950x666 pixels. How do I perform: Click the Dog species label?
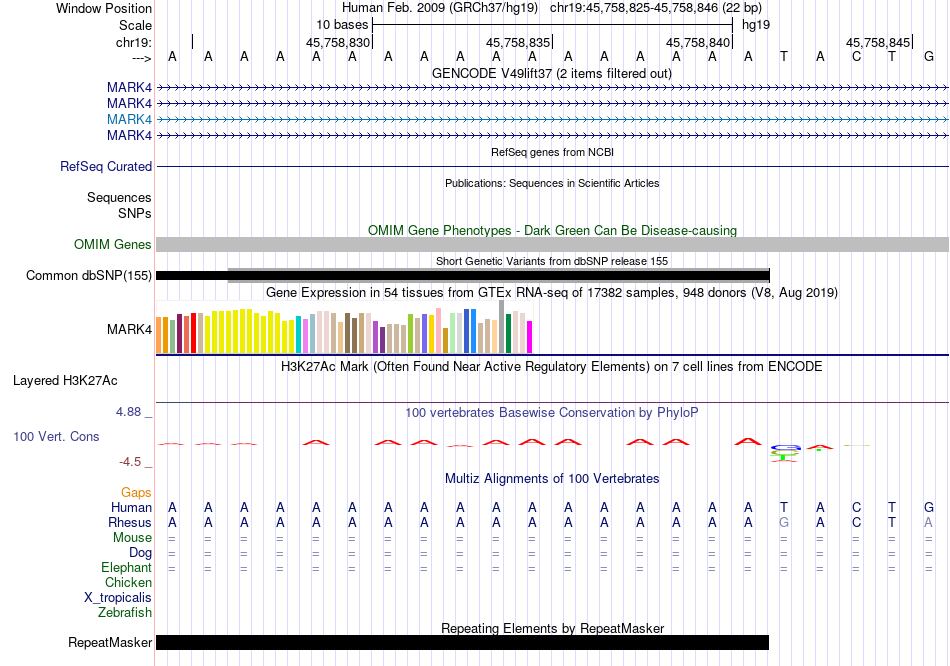140,553
